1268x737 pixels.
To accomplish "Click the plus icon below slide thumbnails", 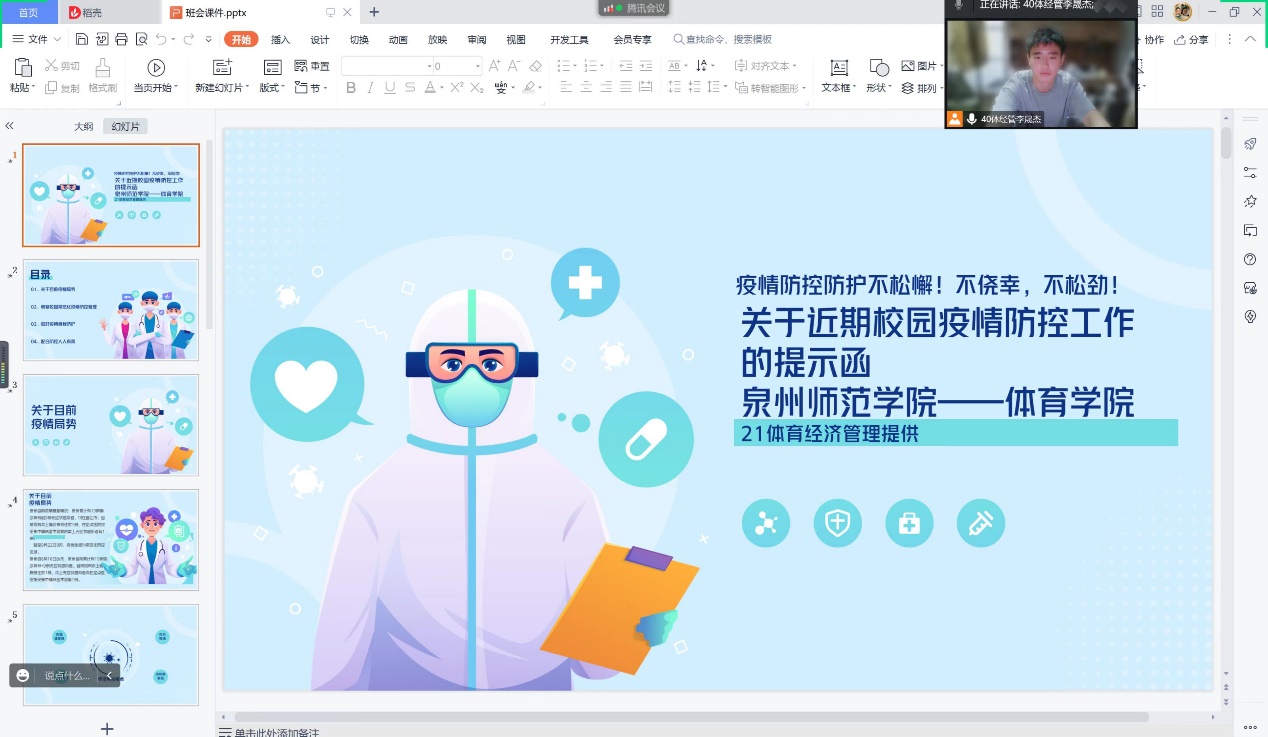I will (107, 728).
